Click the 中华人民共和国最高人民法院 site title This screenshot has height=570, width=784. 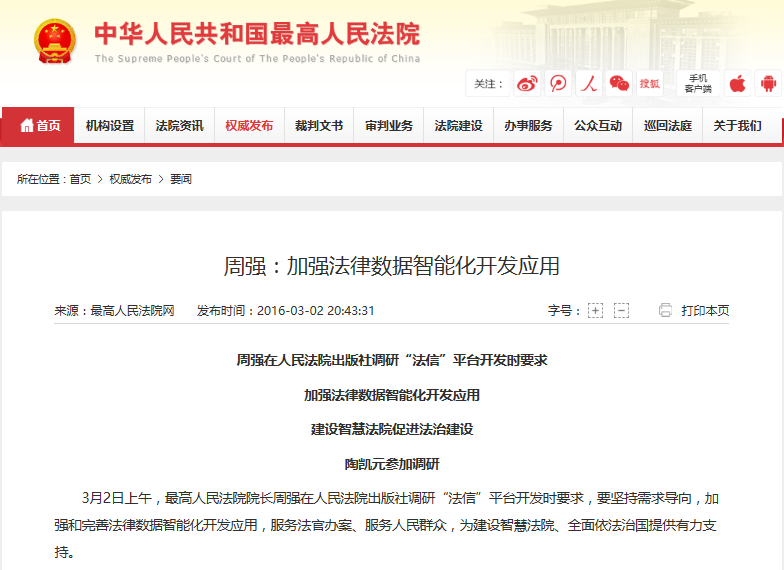click(257, 34)
